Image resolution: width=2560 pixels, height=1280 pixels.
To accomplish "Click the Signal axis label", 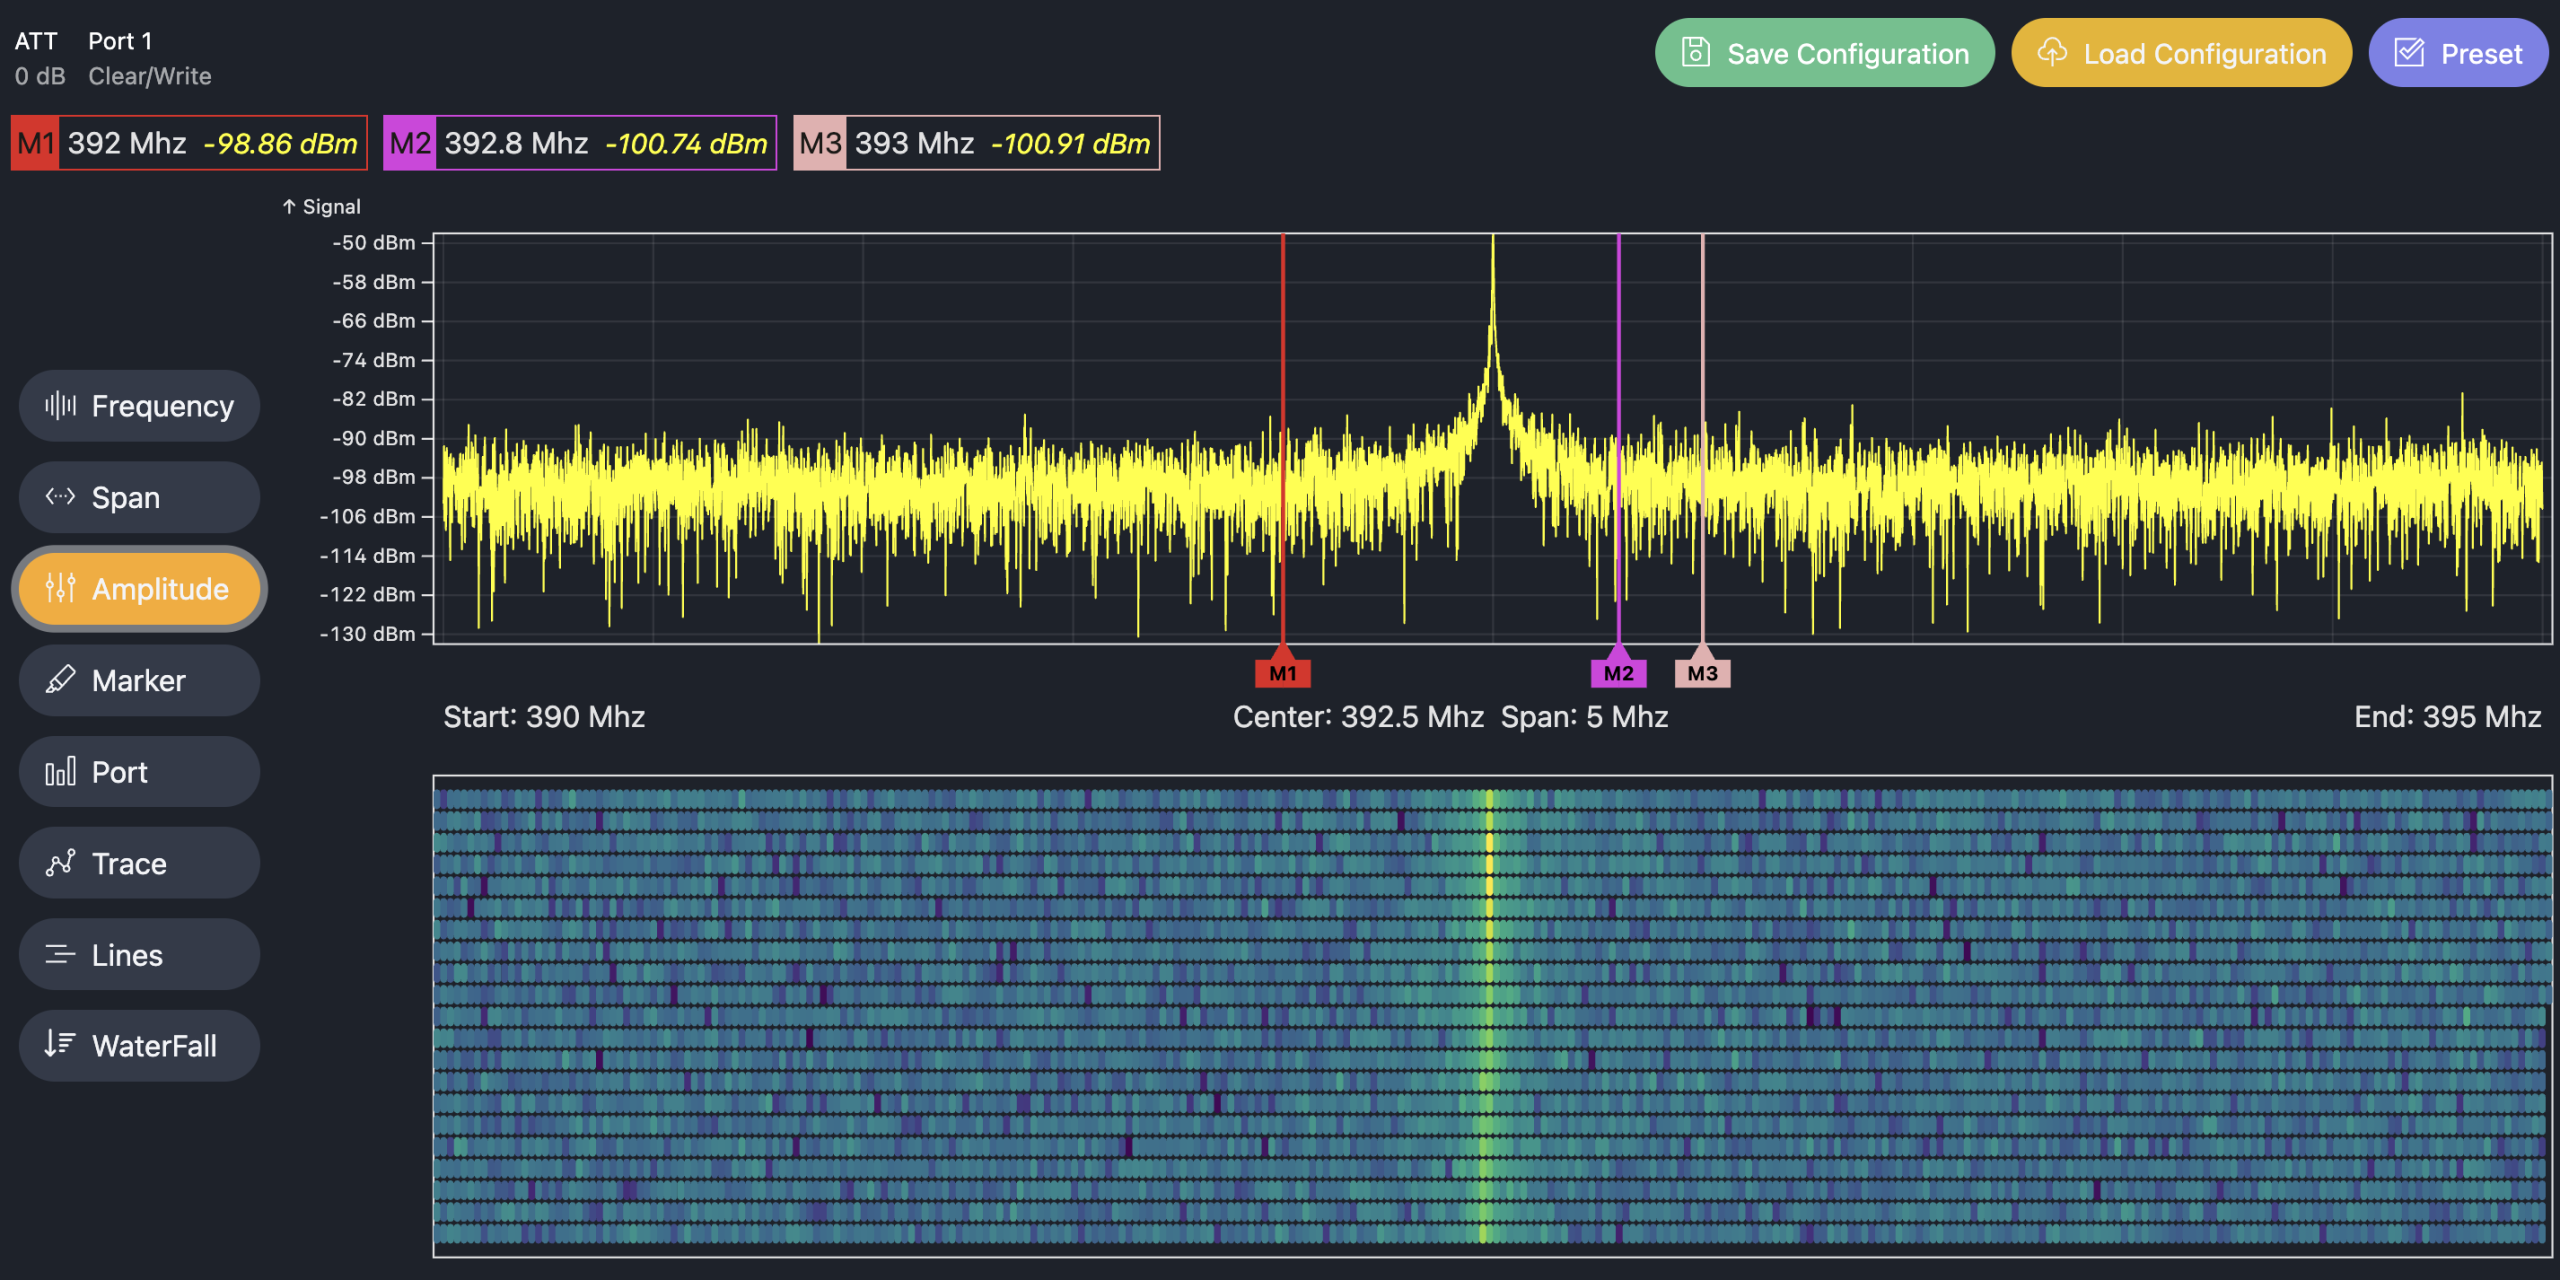I will pos(321,207).
